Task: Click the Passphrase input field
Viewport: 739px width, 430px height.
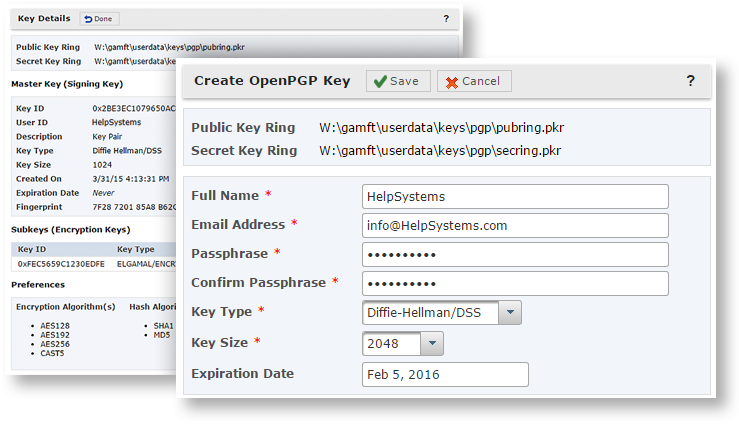Action: [515, 255]
